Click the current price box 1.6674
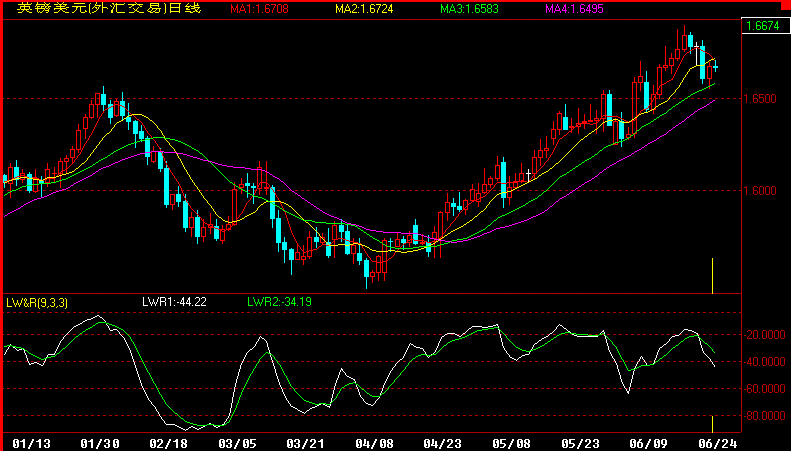Viewport: 791px width, 451px height. pyautogui.click(x=763, y=27)
